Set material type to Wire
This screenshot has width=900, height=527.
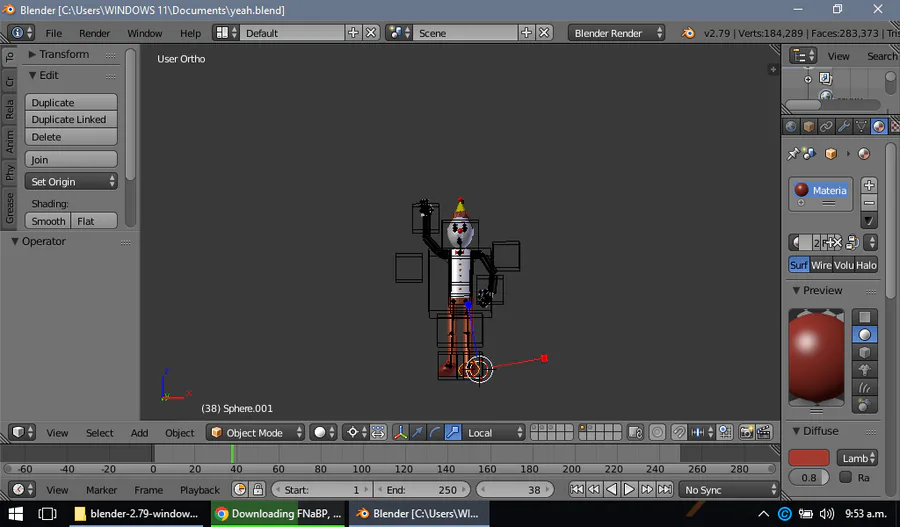[821, 265]
